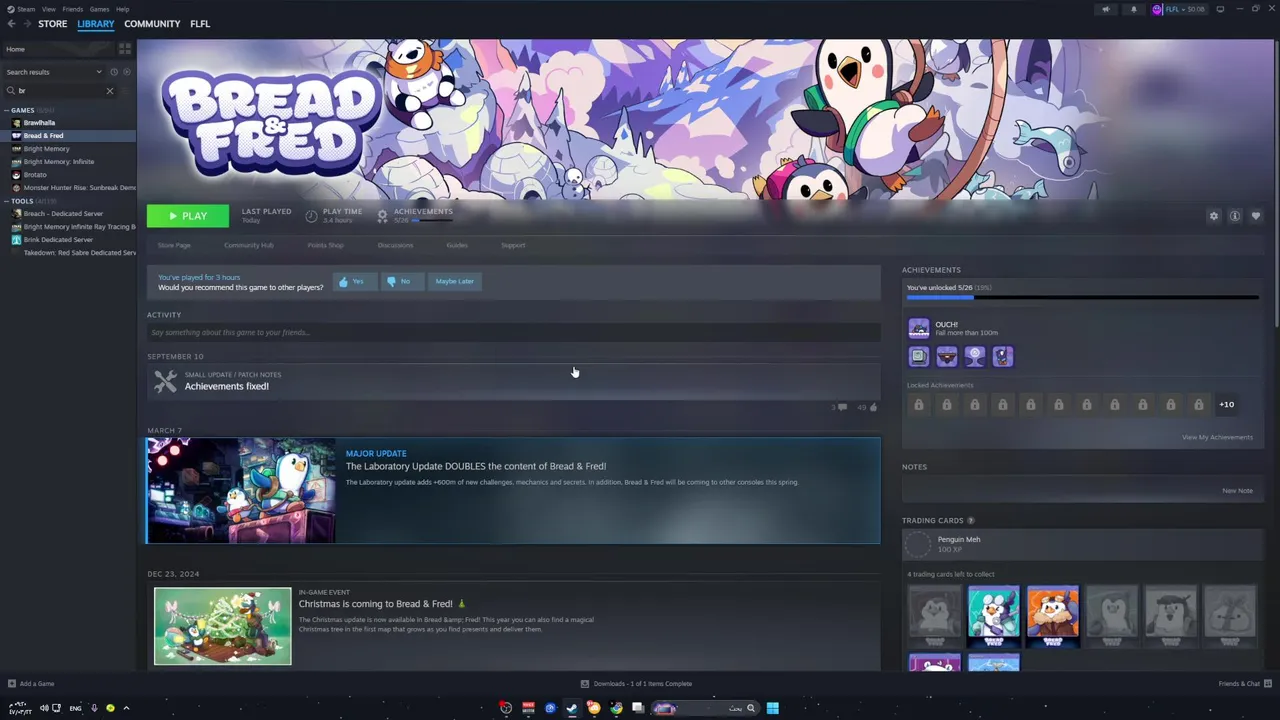Open game settings gear icon

point(1214,216)
